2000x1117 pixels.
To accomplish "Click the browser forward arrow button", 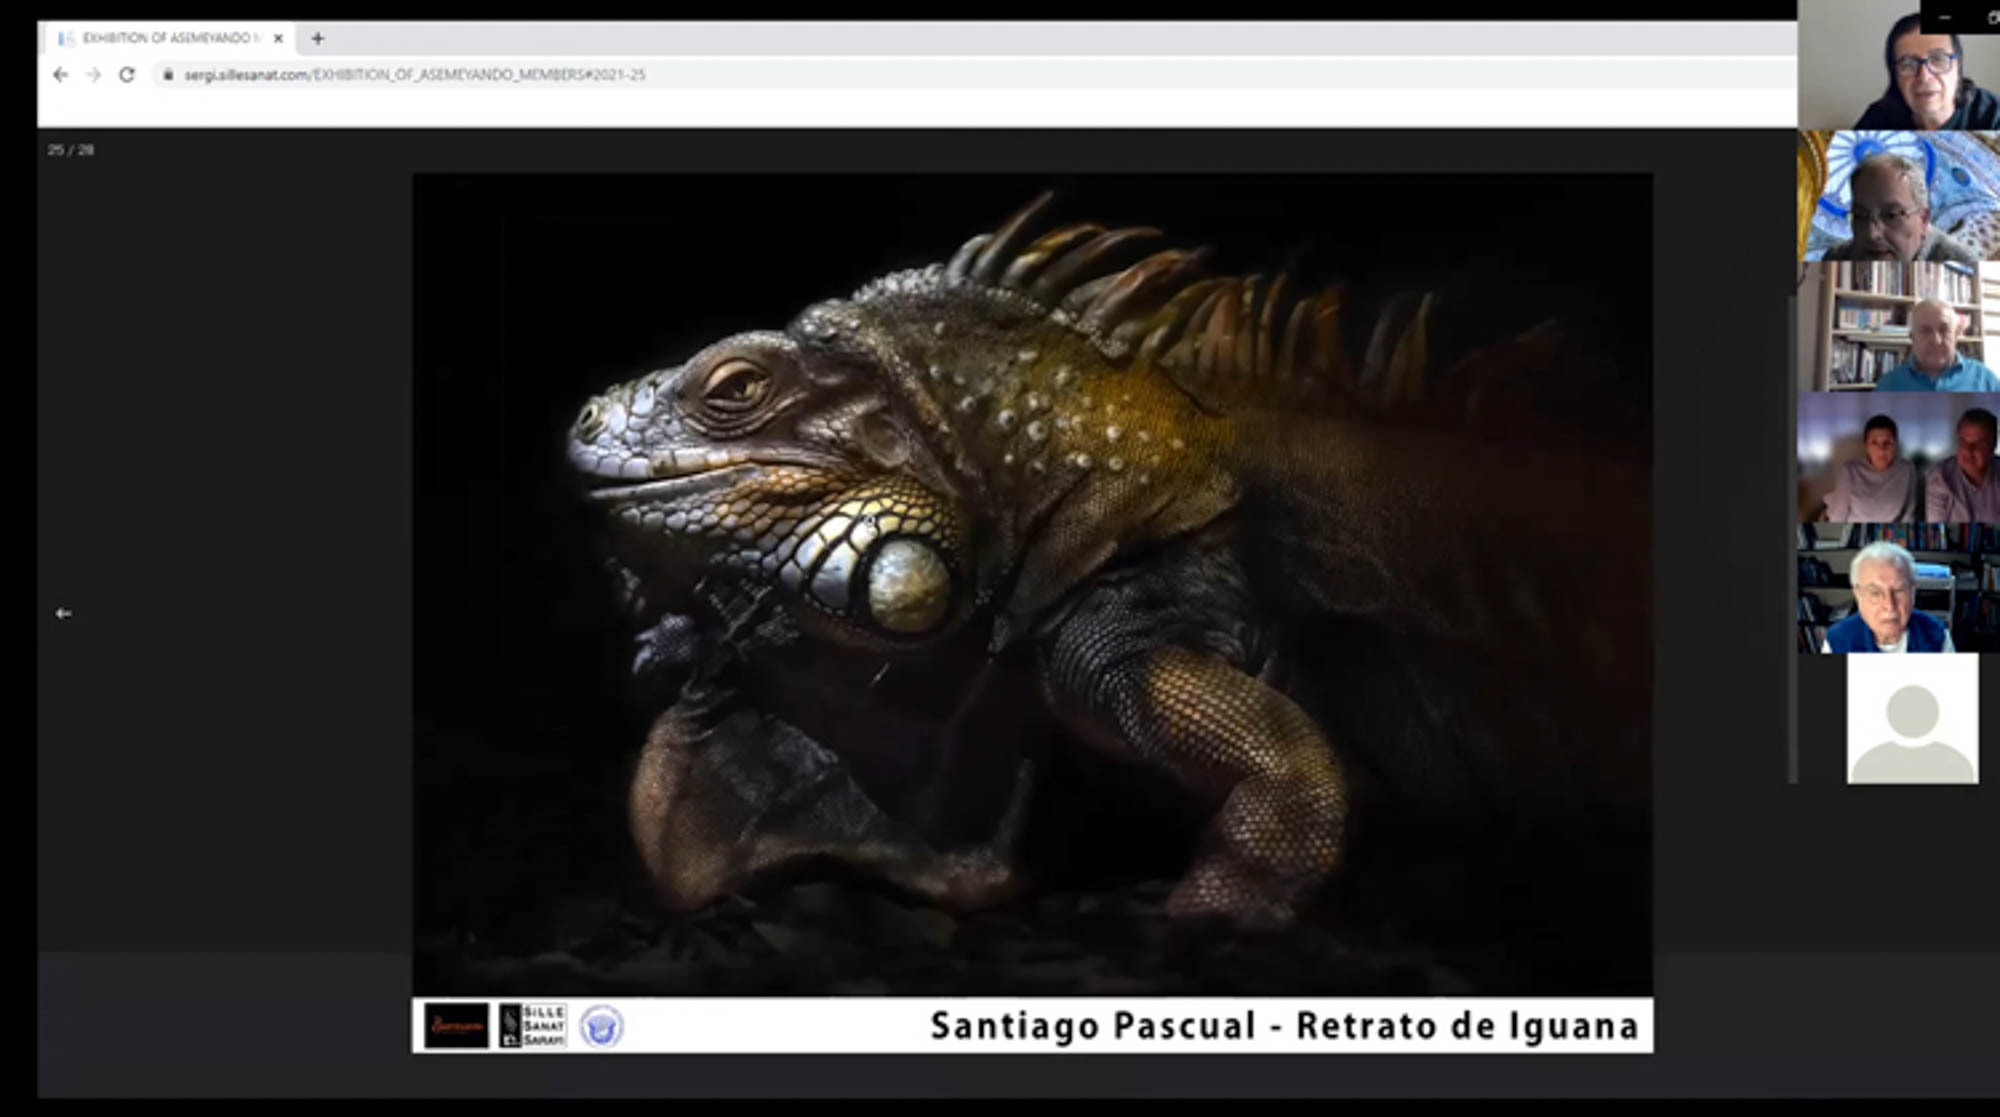I will tap(93, 75).
